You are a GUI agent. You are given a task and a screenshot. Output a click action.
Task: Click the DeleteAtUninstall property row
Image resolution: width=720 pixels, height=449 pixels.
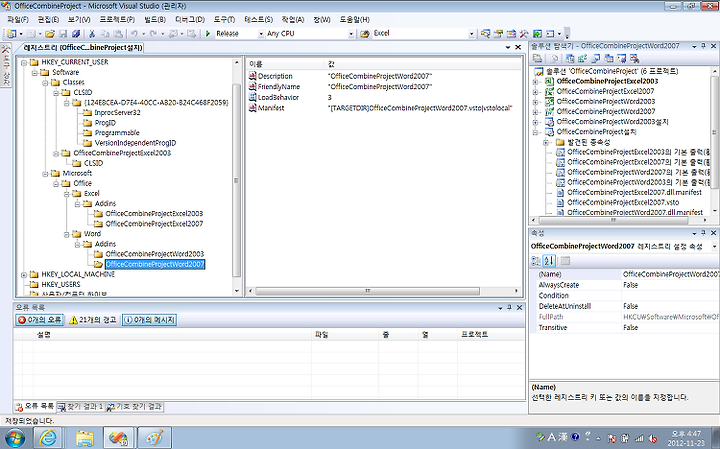coord(624,306)
